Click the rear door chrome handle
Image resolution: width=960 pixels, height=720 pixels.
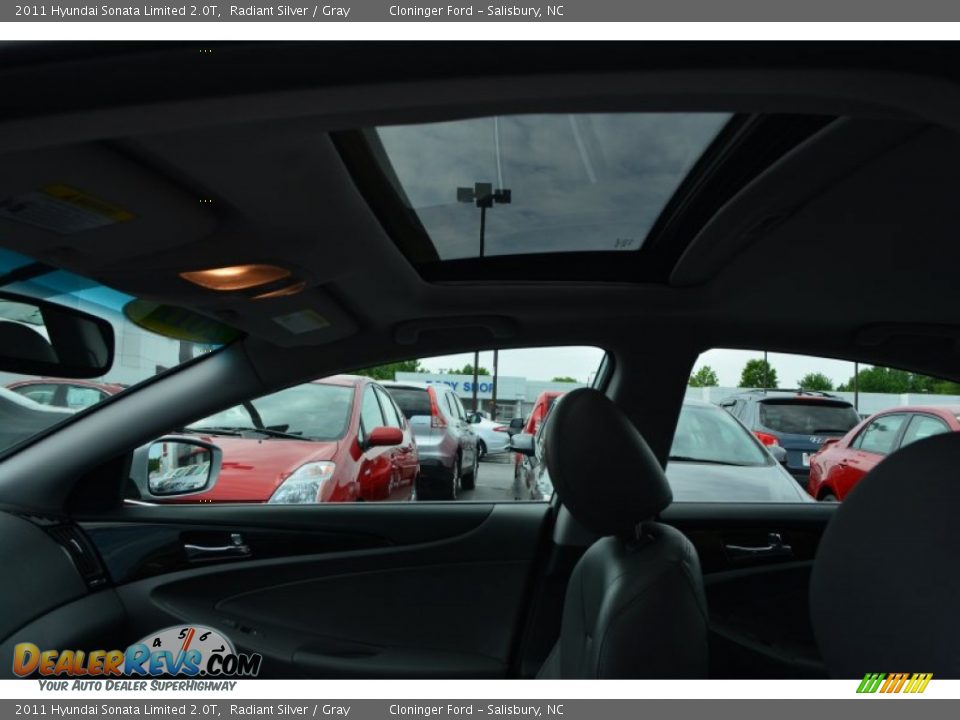[x=757, y=547]
